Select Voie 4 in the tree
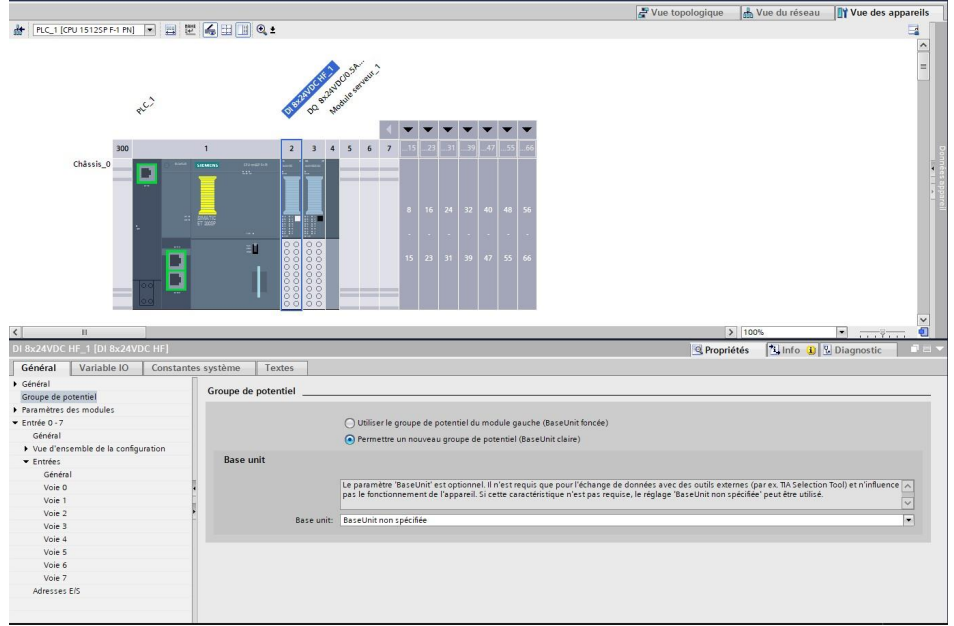 (x=55, y=539)
